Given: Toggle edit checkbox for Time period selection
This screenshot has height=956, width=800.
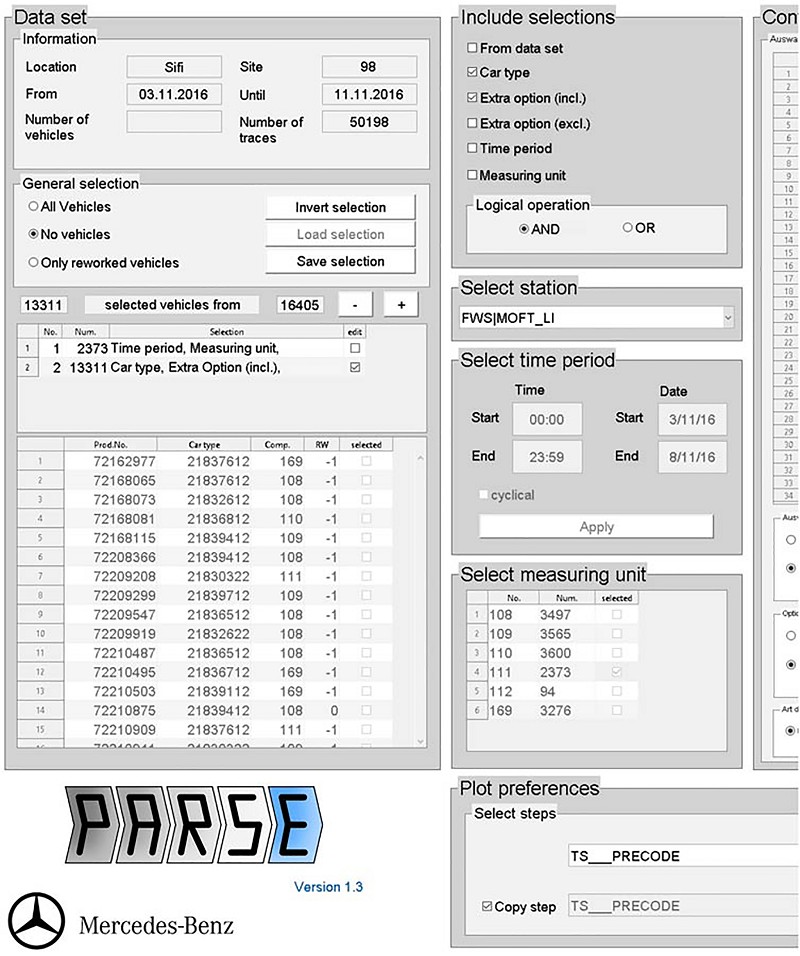Looking at the screenshot, I should pyautogui.click(x=355, y=348).
